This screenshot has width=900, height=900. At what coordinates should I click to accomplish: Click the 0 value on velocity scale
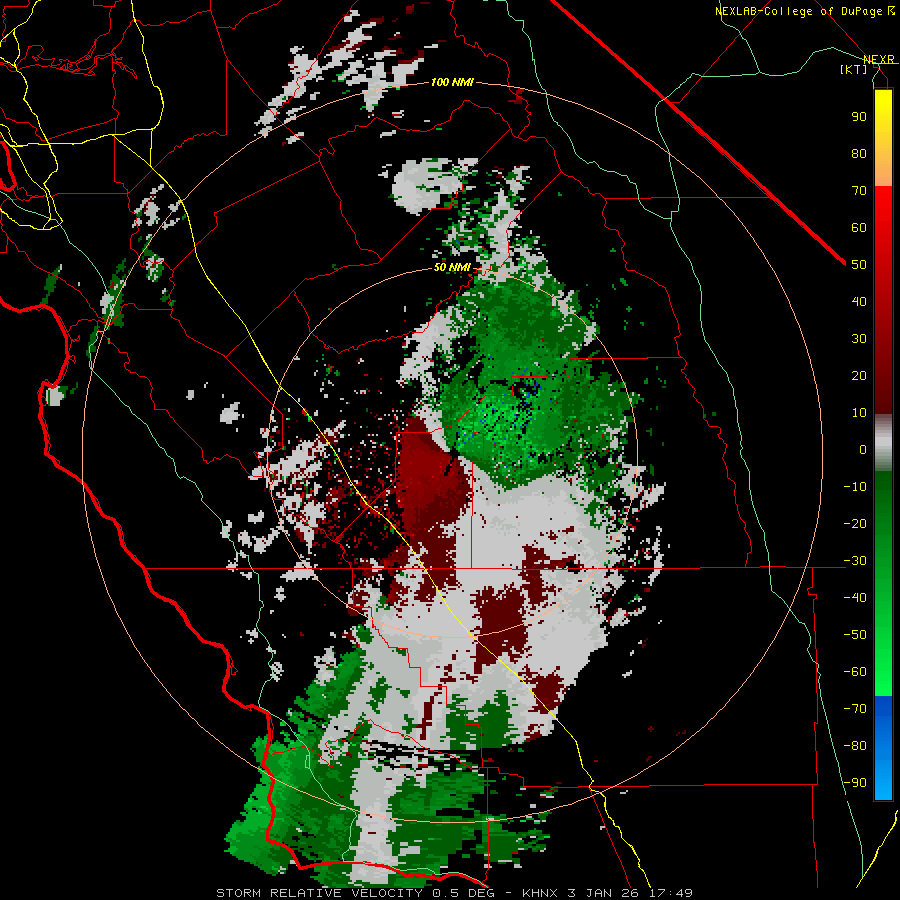click(x=863, y=450)
